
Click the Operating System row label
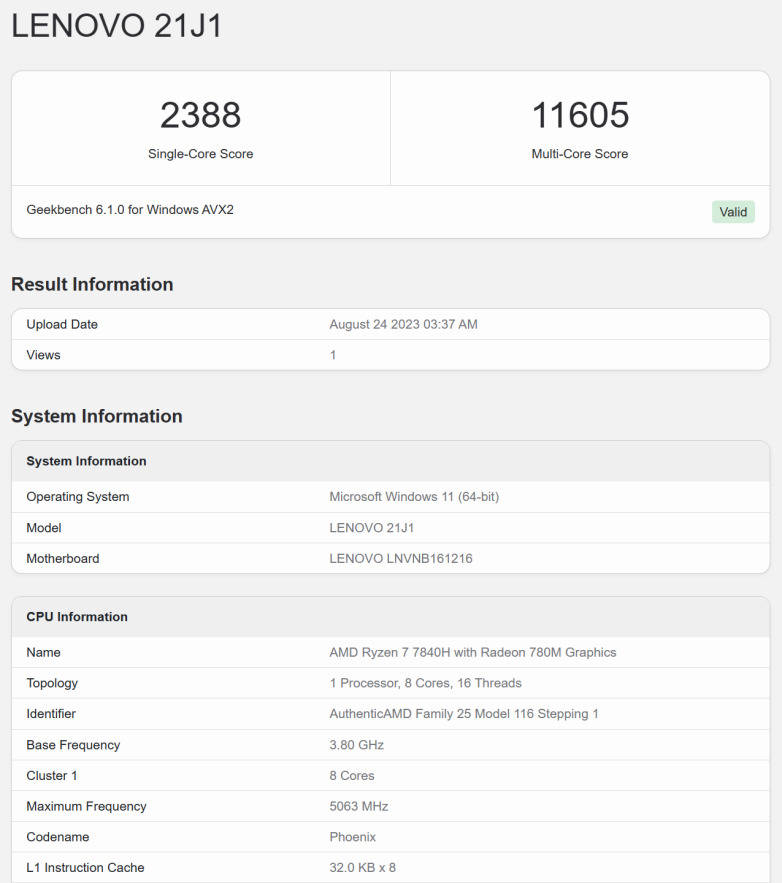pos(78,497)
